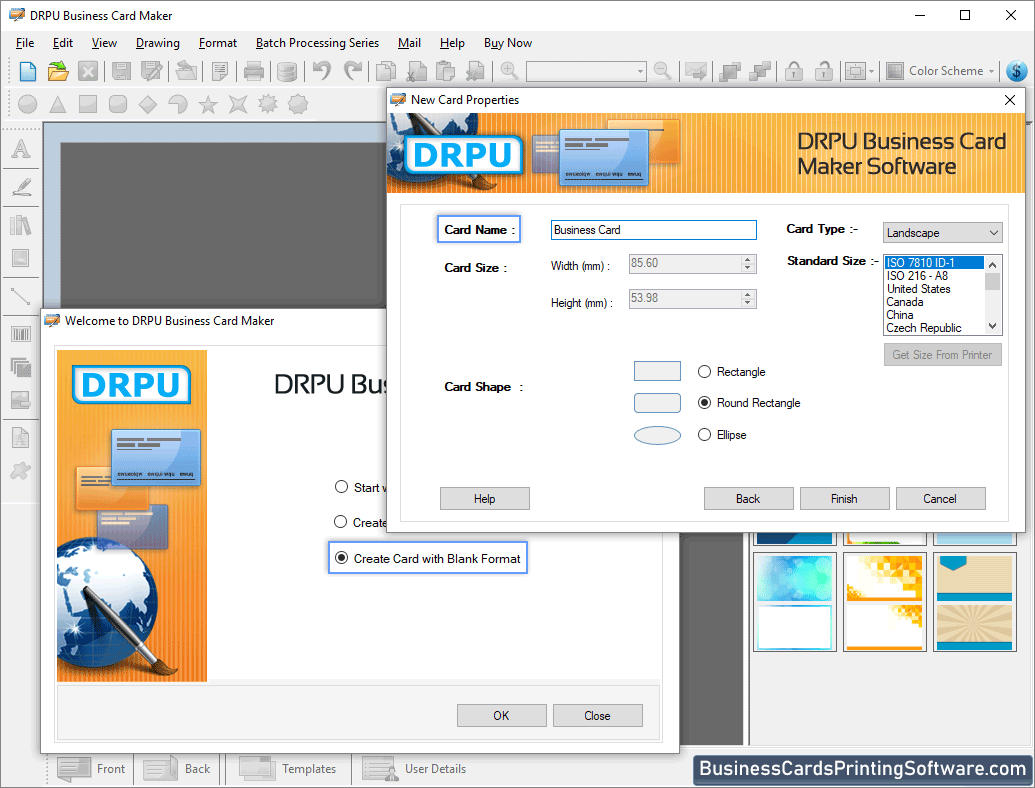Select ISO 7810 ID-1 standard size
Image resolution: width=1035 pixels, height=788 pixels.
934,263
